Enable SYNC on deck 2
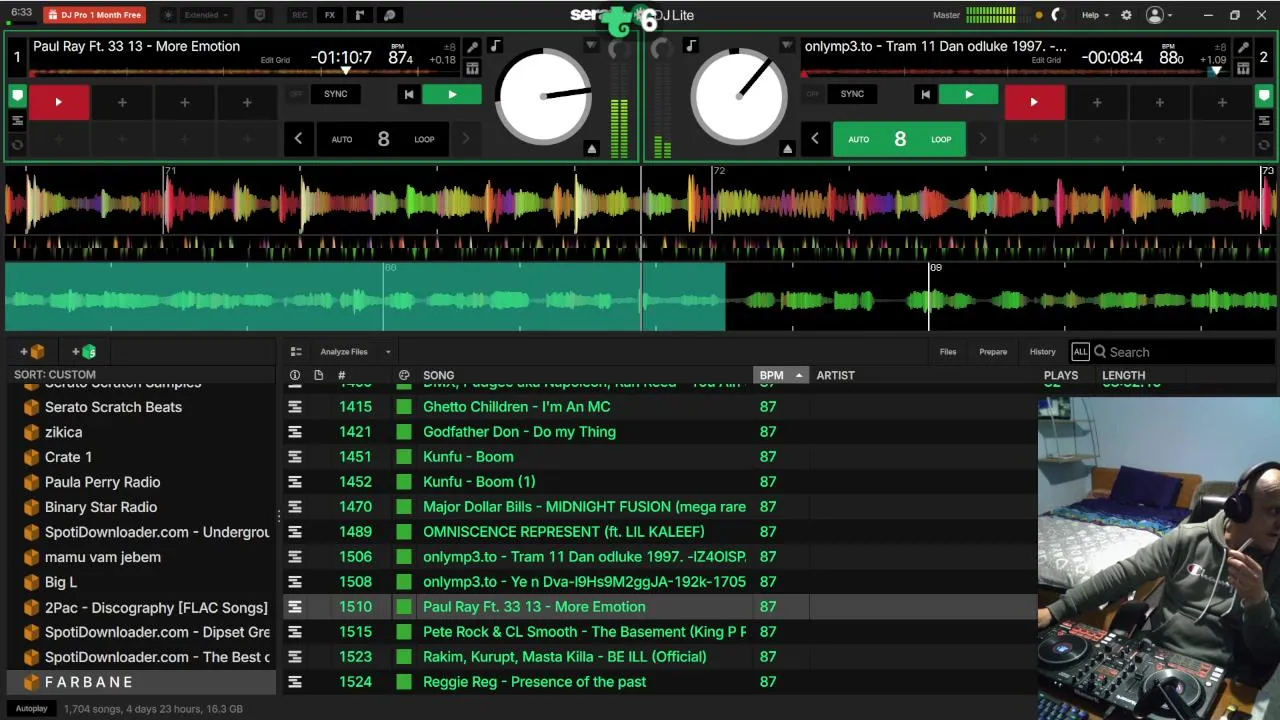This screenshot has height=720, width=1280. [x=852, y=94]
